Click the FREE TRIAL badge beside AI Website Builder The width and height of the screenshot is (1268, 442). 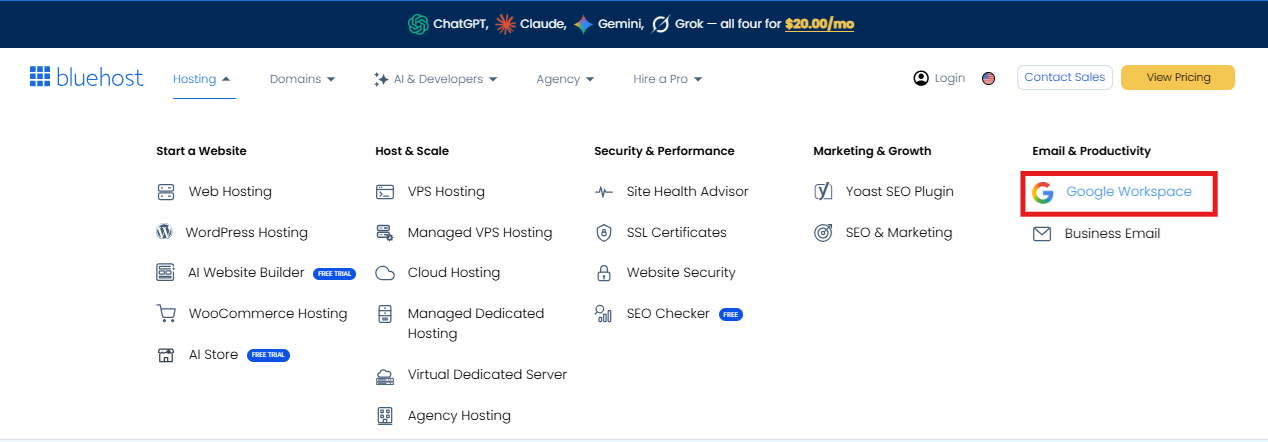tap(334, 273)
